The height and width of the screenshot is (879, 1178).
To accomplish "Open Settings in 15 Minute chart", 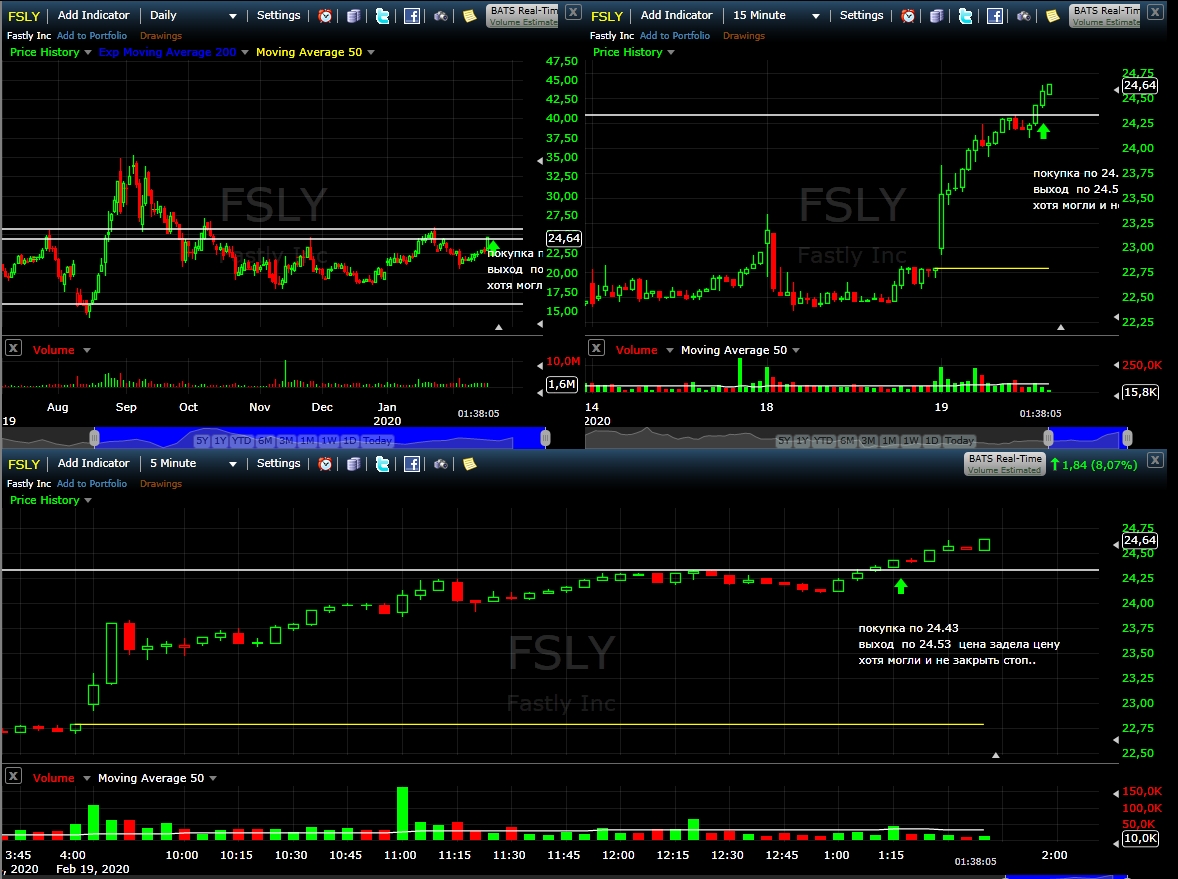I will [861, 15].
